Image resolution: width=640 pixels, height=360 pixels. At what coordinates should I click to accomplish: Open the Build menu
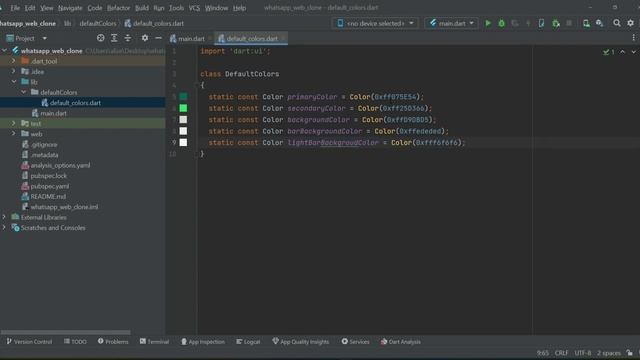pos(142,8)
